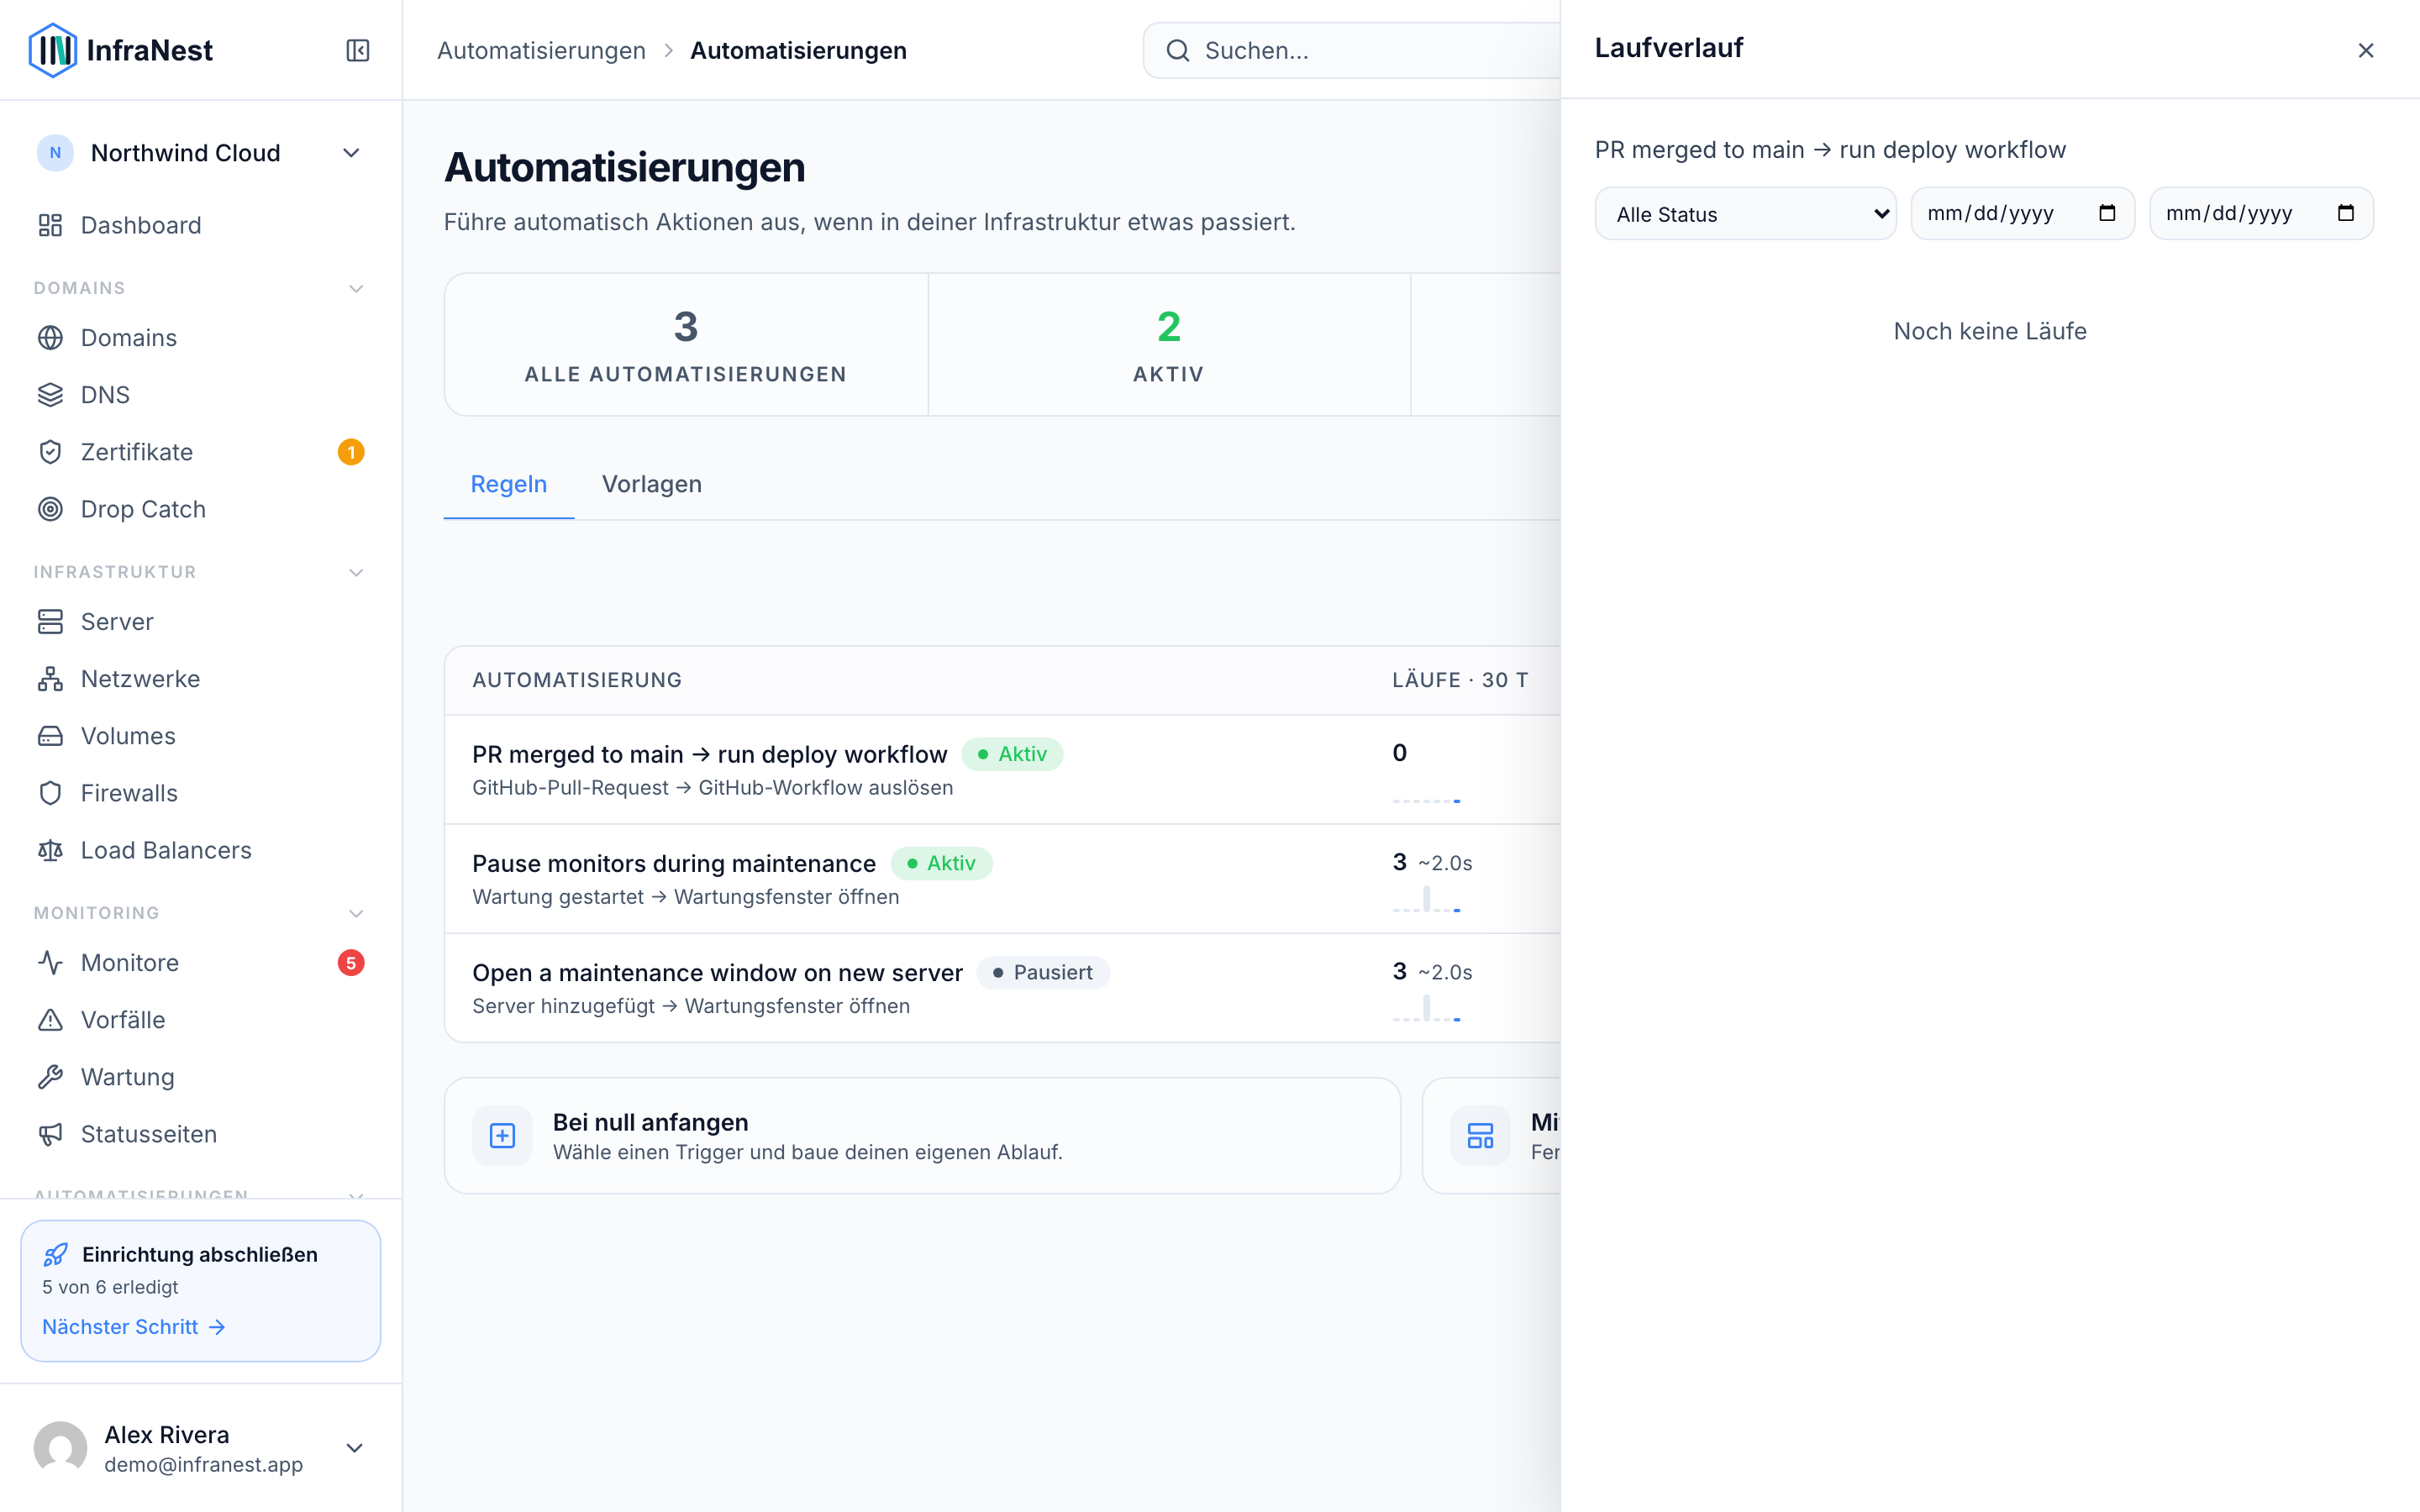The height and width of the screenshot is (1512, 2420).
Task: Click the Läufe column header
Action: click(1460, 680)
